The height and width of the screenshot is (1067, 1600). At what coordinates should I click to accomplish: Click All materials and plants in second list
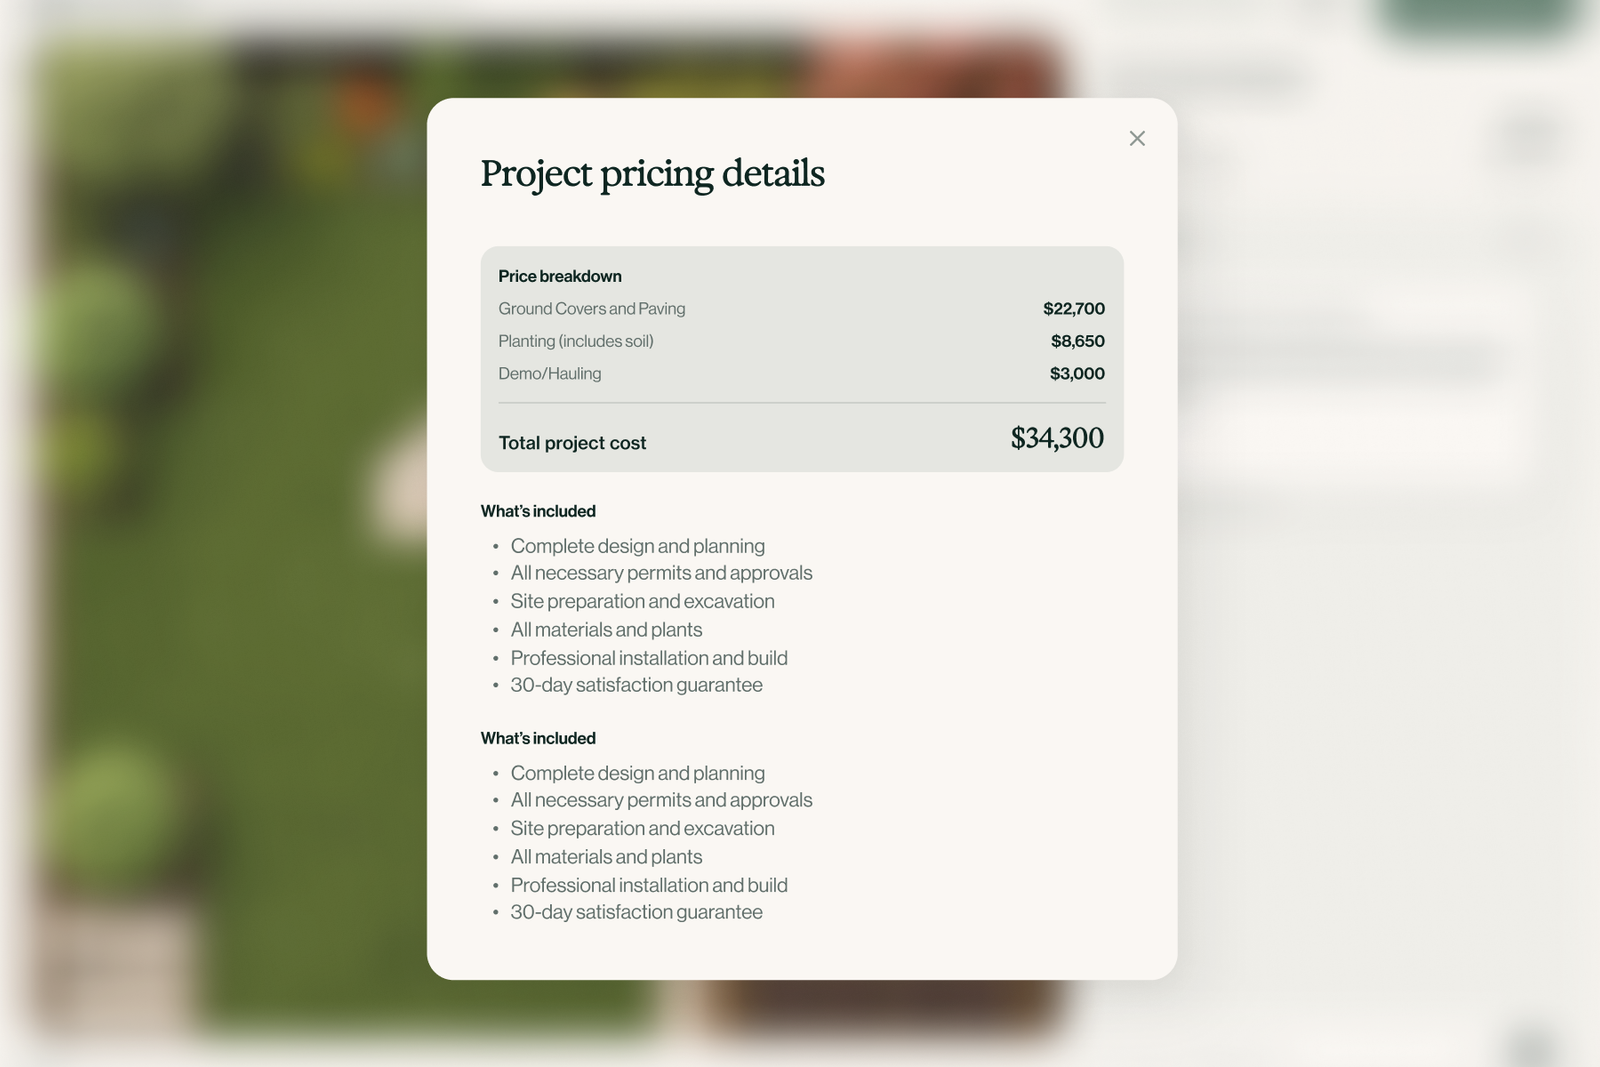[606, 857]
